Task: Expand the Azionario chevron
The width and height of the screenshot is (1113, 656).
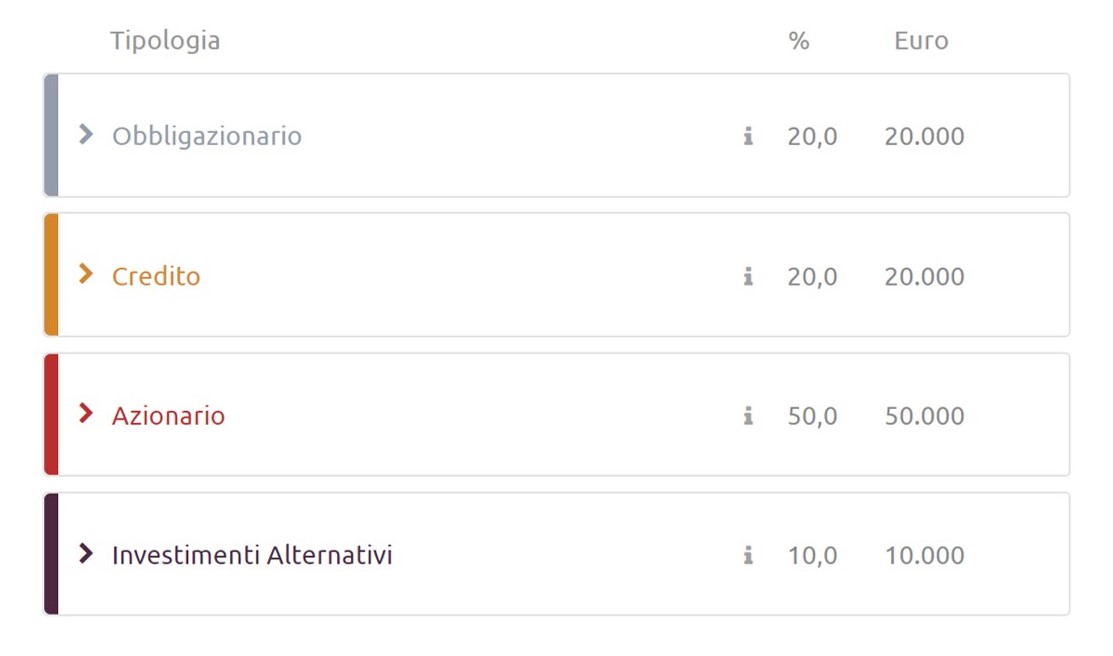Action: [x=86, y=413]
